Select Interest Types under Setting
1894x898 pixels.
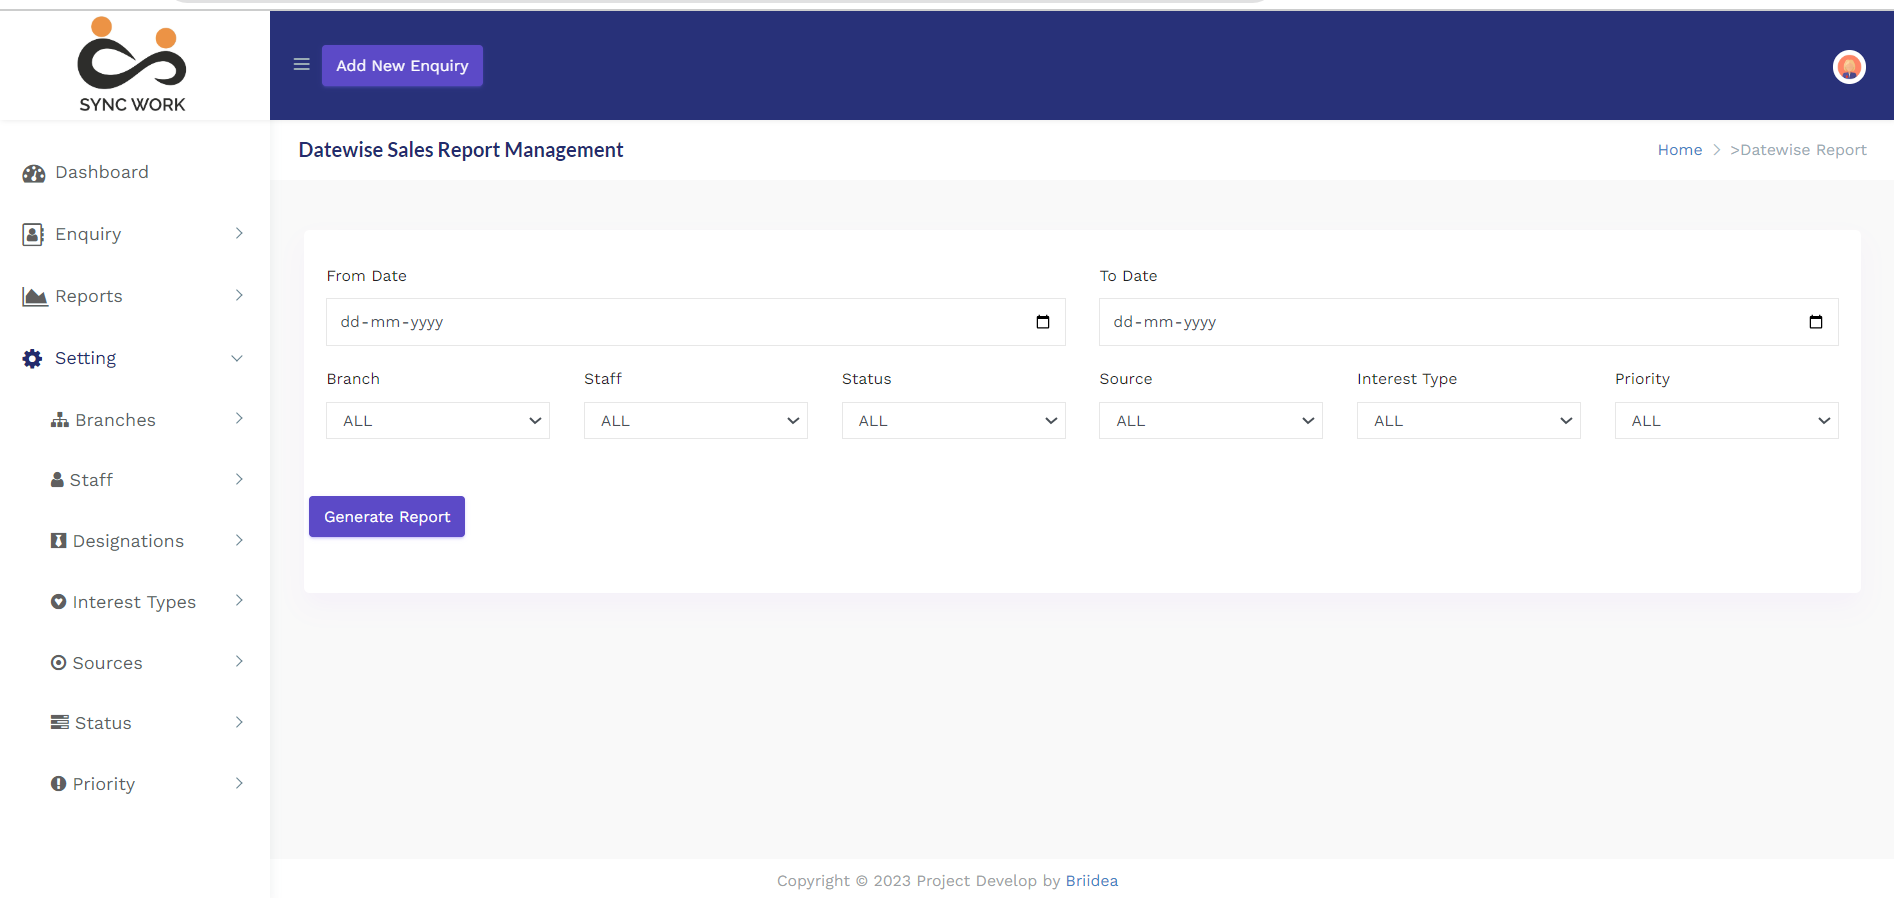(134, 602)
